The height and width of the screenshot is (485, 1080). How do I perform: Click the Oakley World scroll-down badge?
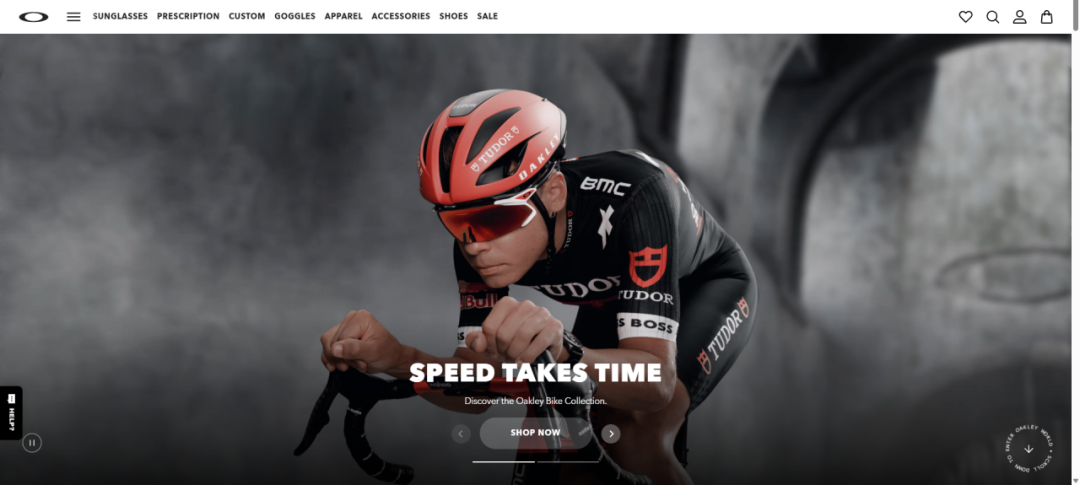(1029, 448)
